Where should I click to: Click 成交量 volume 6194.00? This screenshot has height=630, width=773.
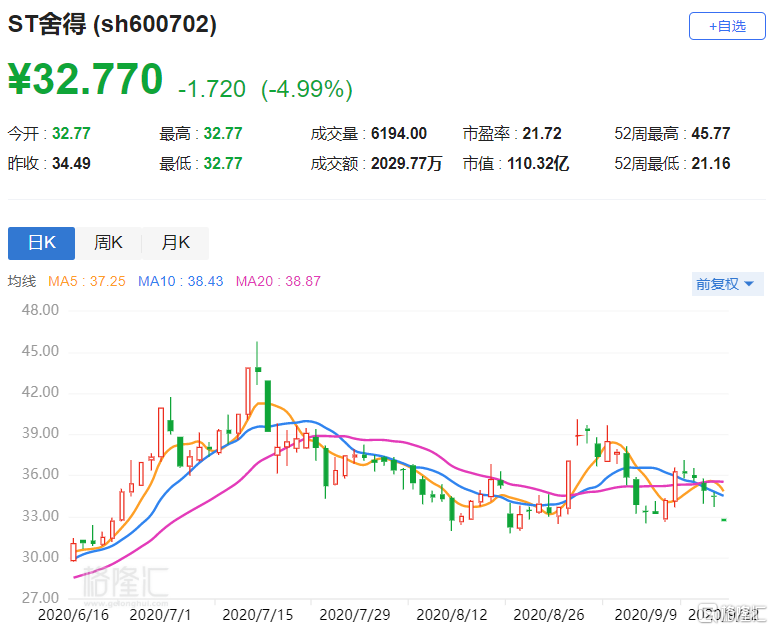point(399,134)
